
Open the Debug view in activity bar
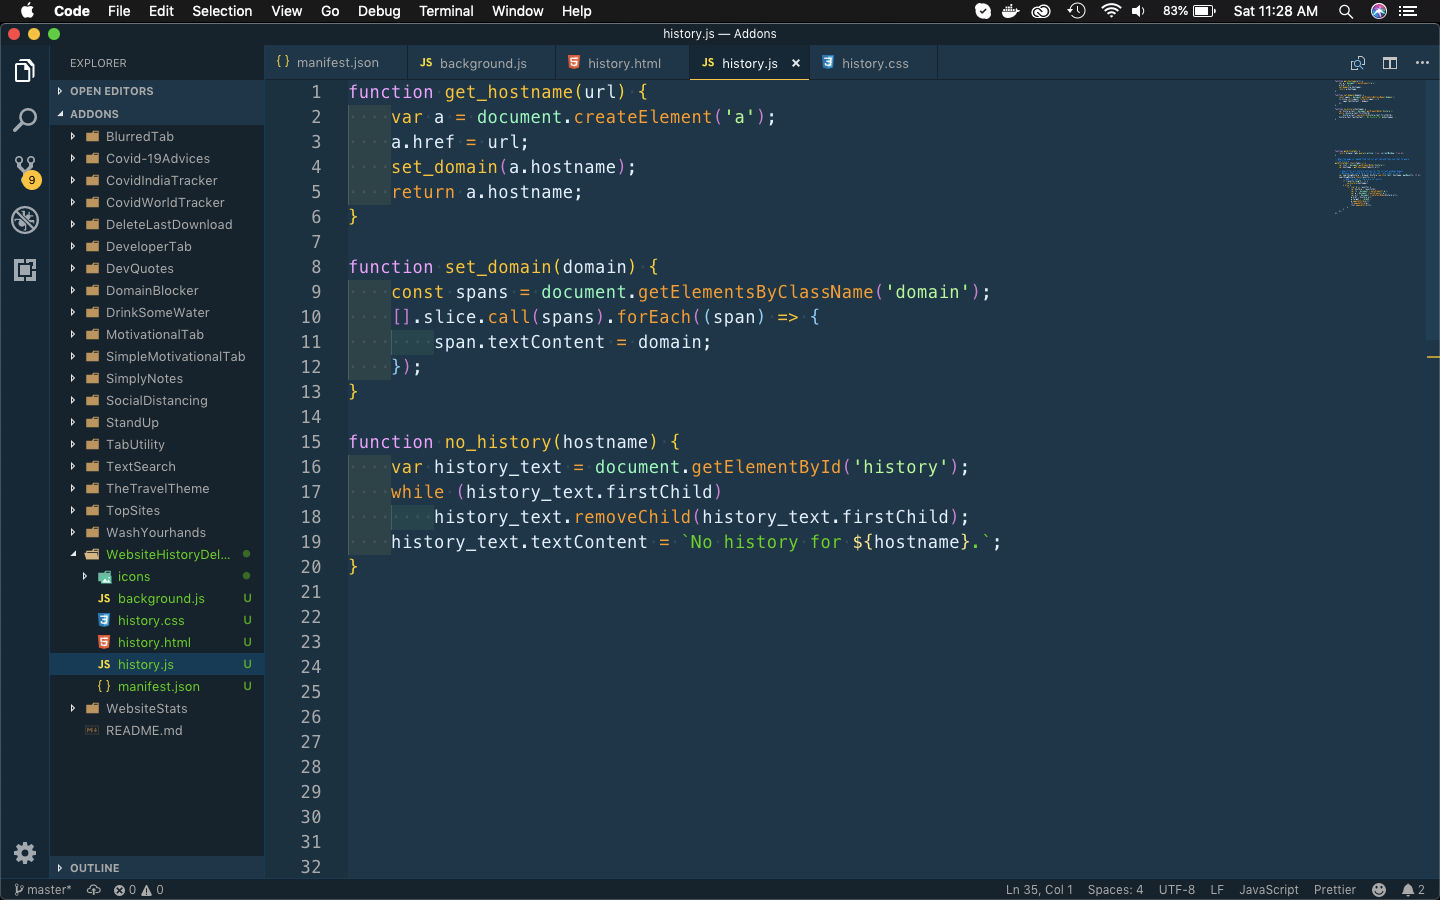tap(25, 220)
